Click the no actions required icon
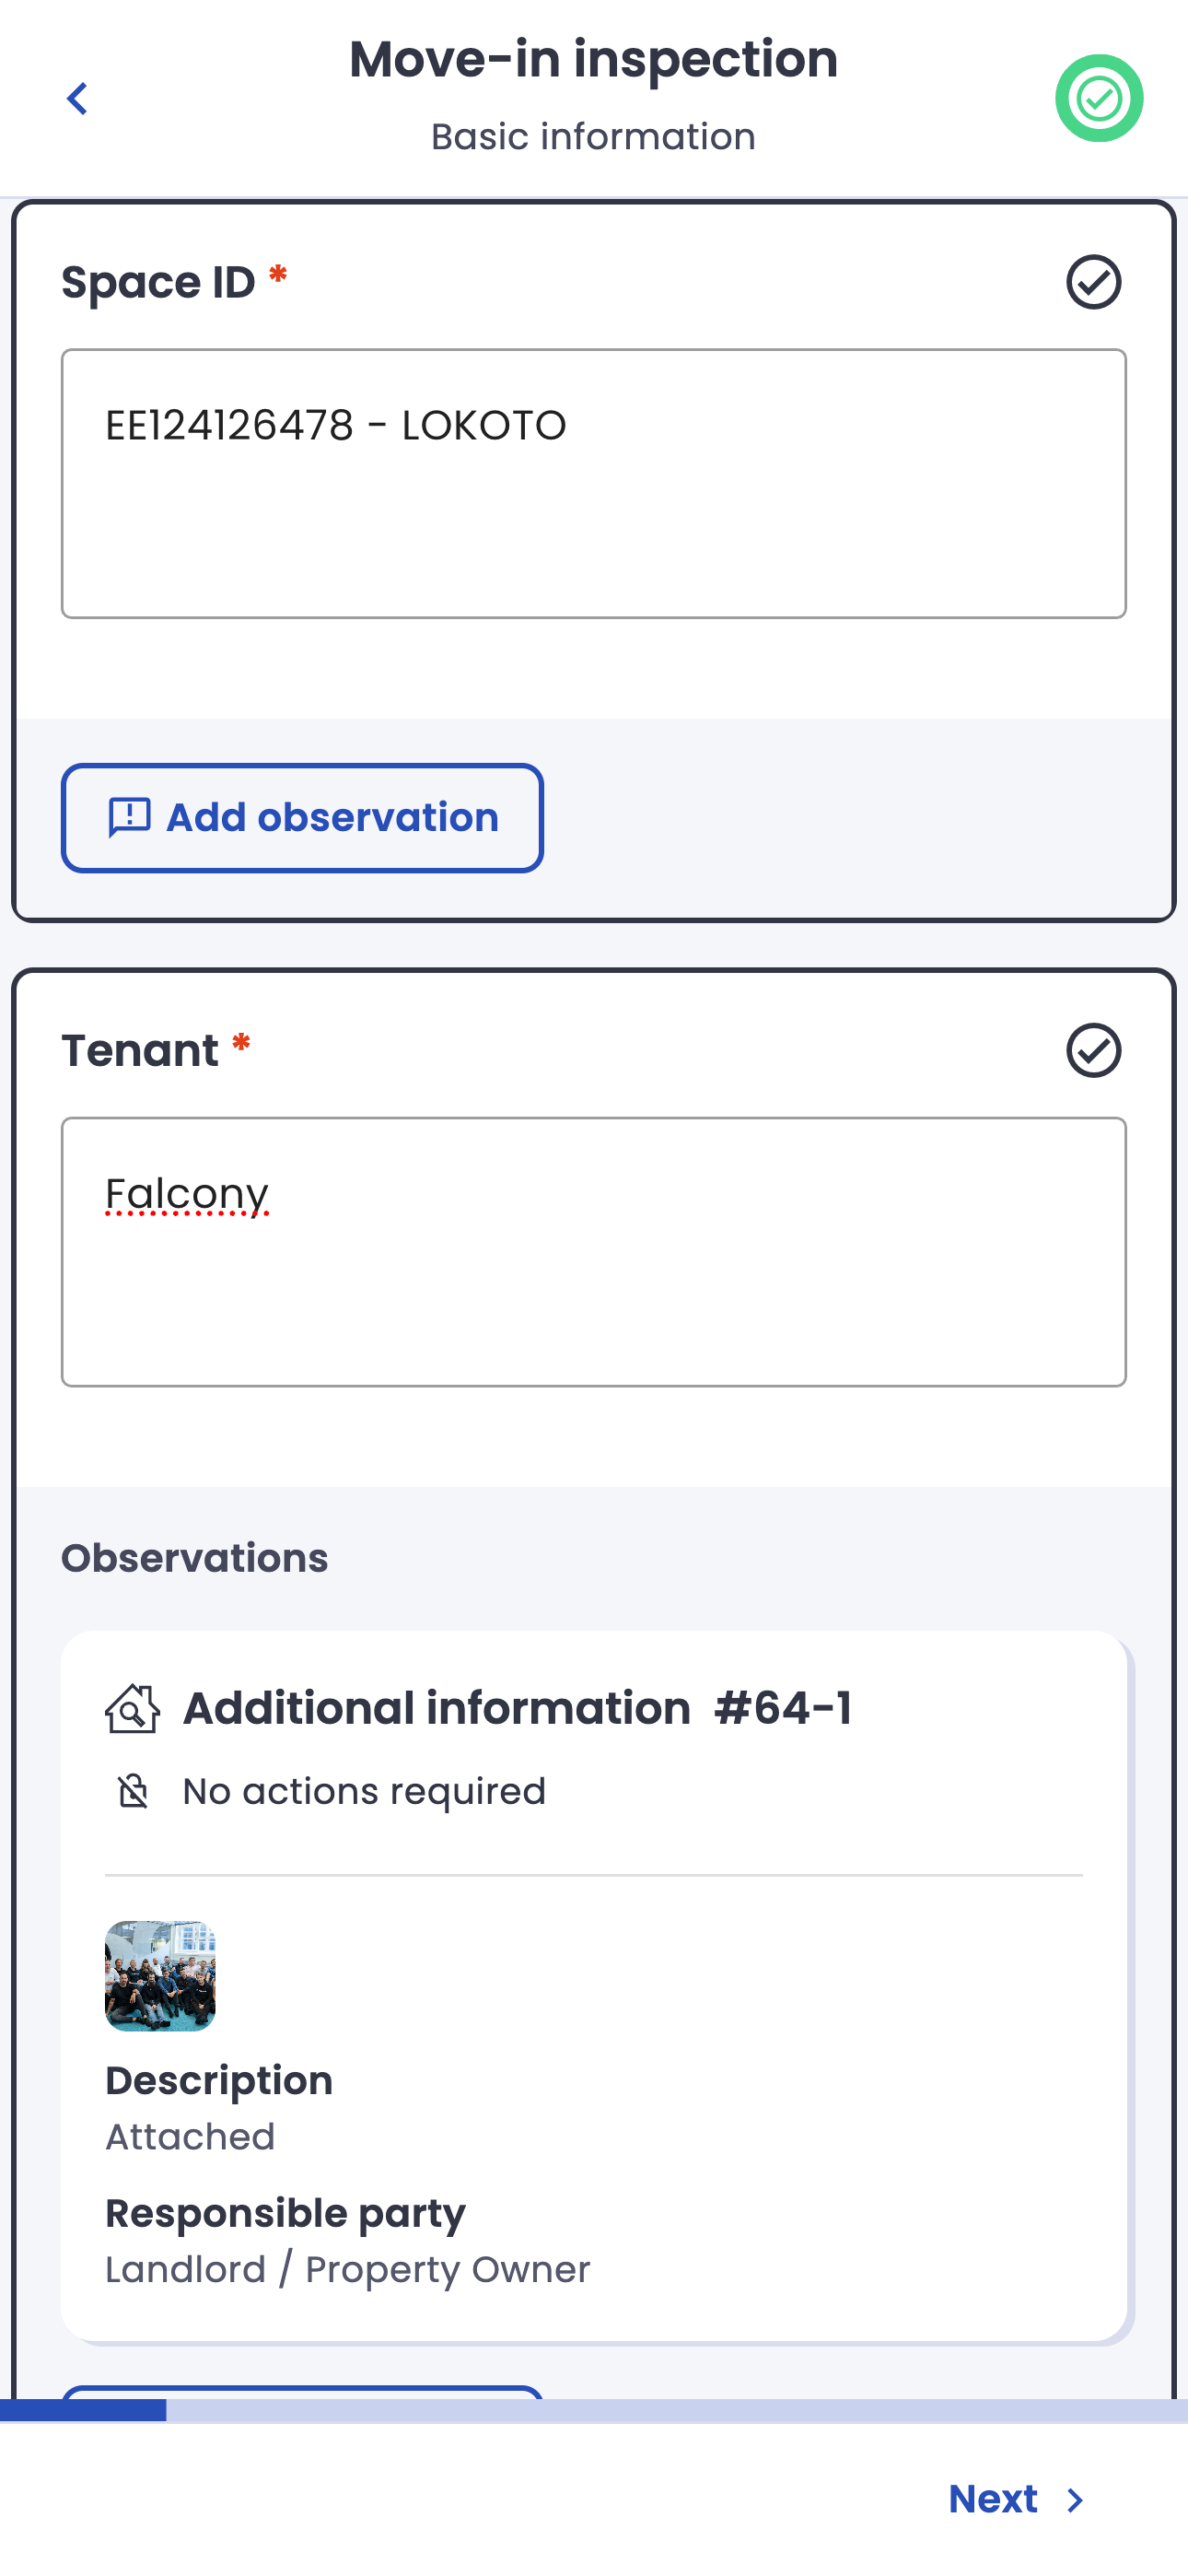 coord(132,1791)
